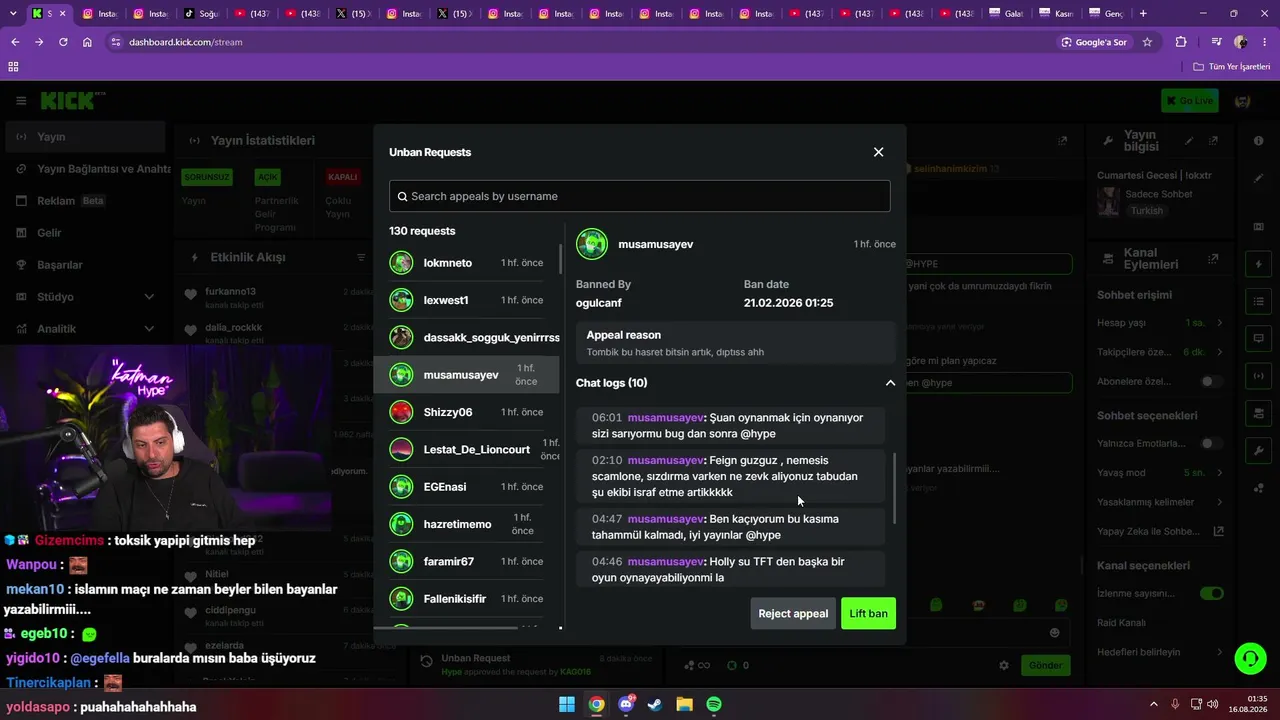
Task: Open emoji picker in chat input
Action: click(1054, 632)
